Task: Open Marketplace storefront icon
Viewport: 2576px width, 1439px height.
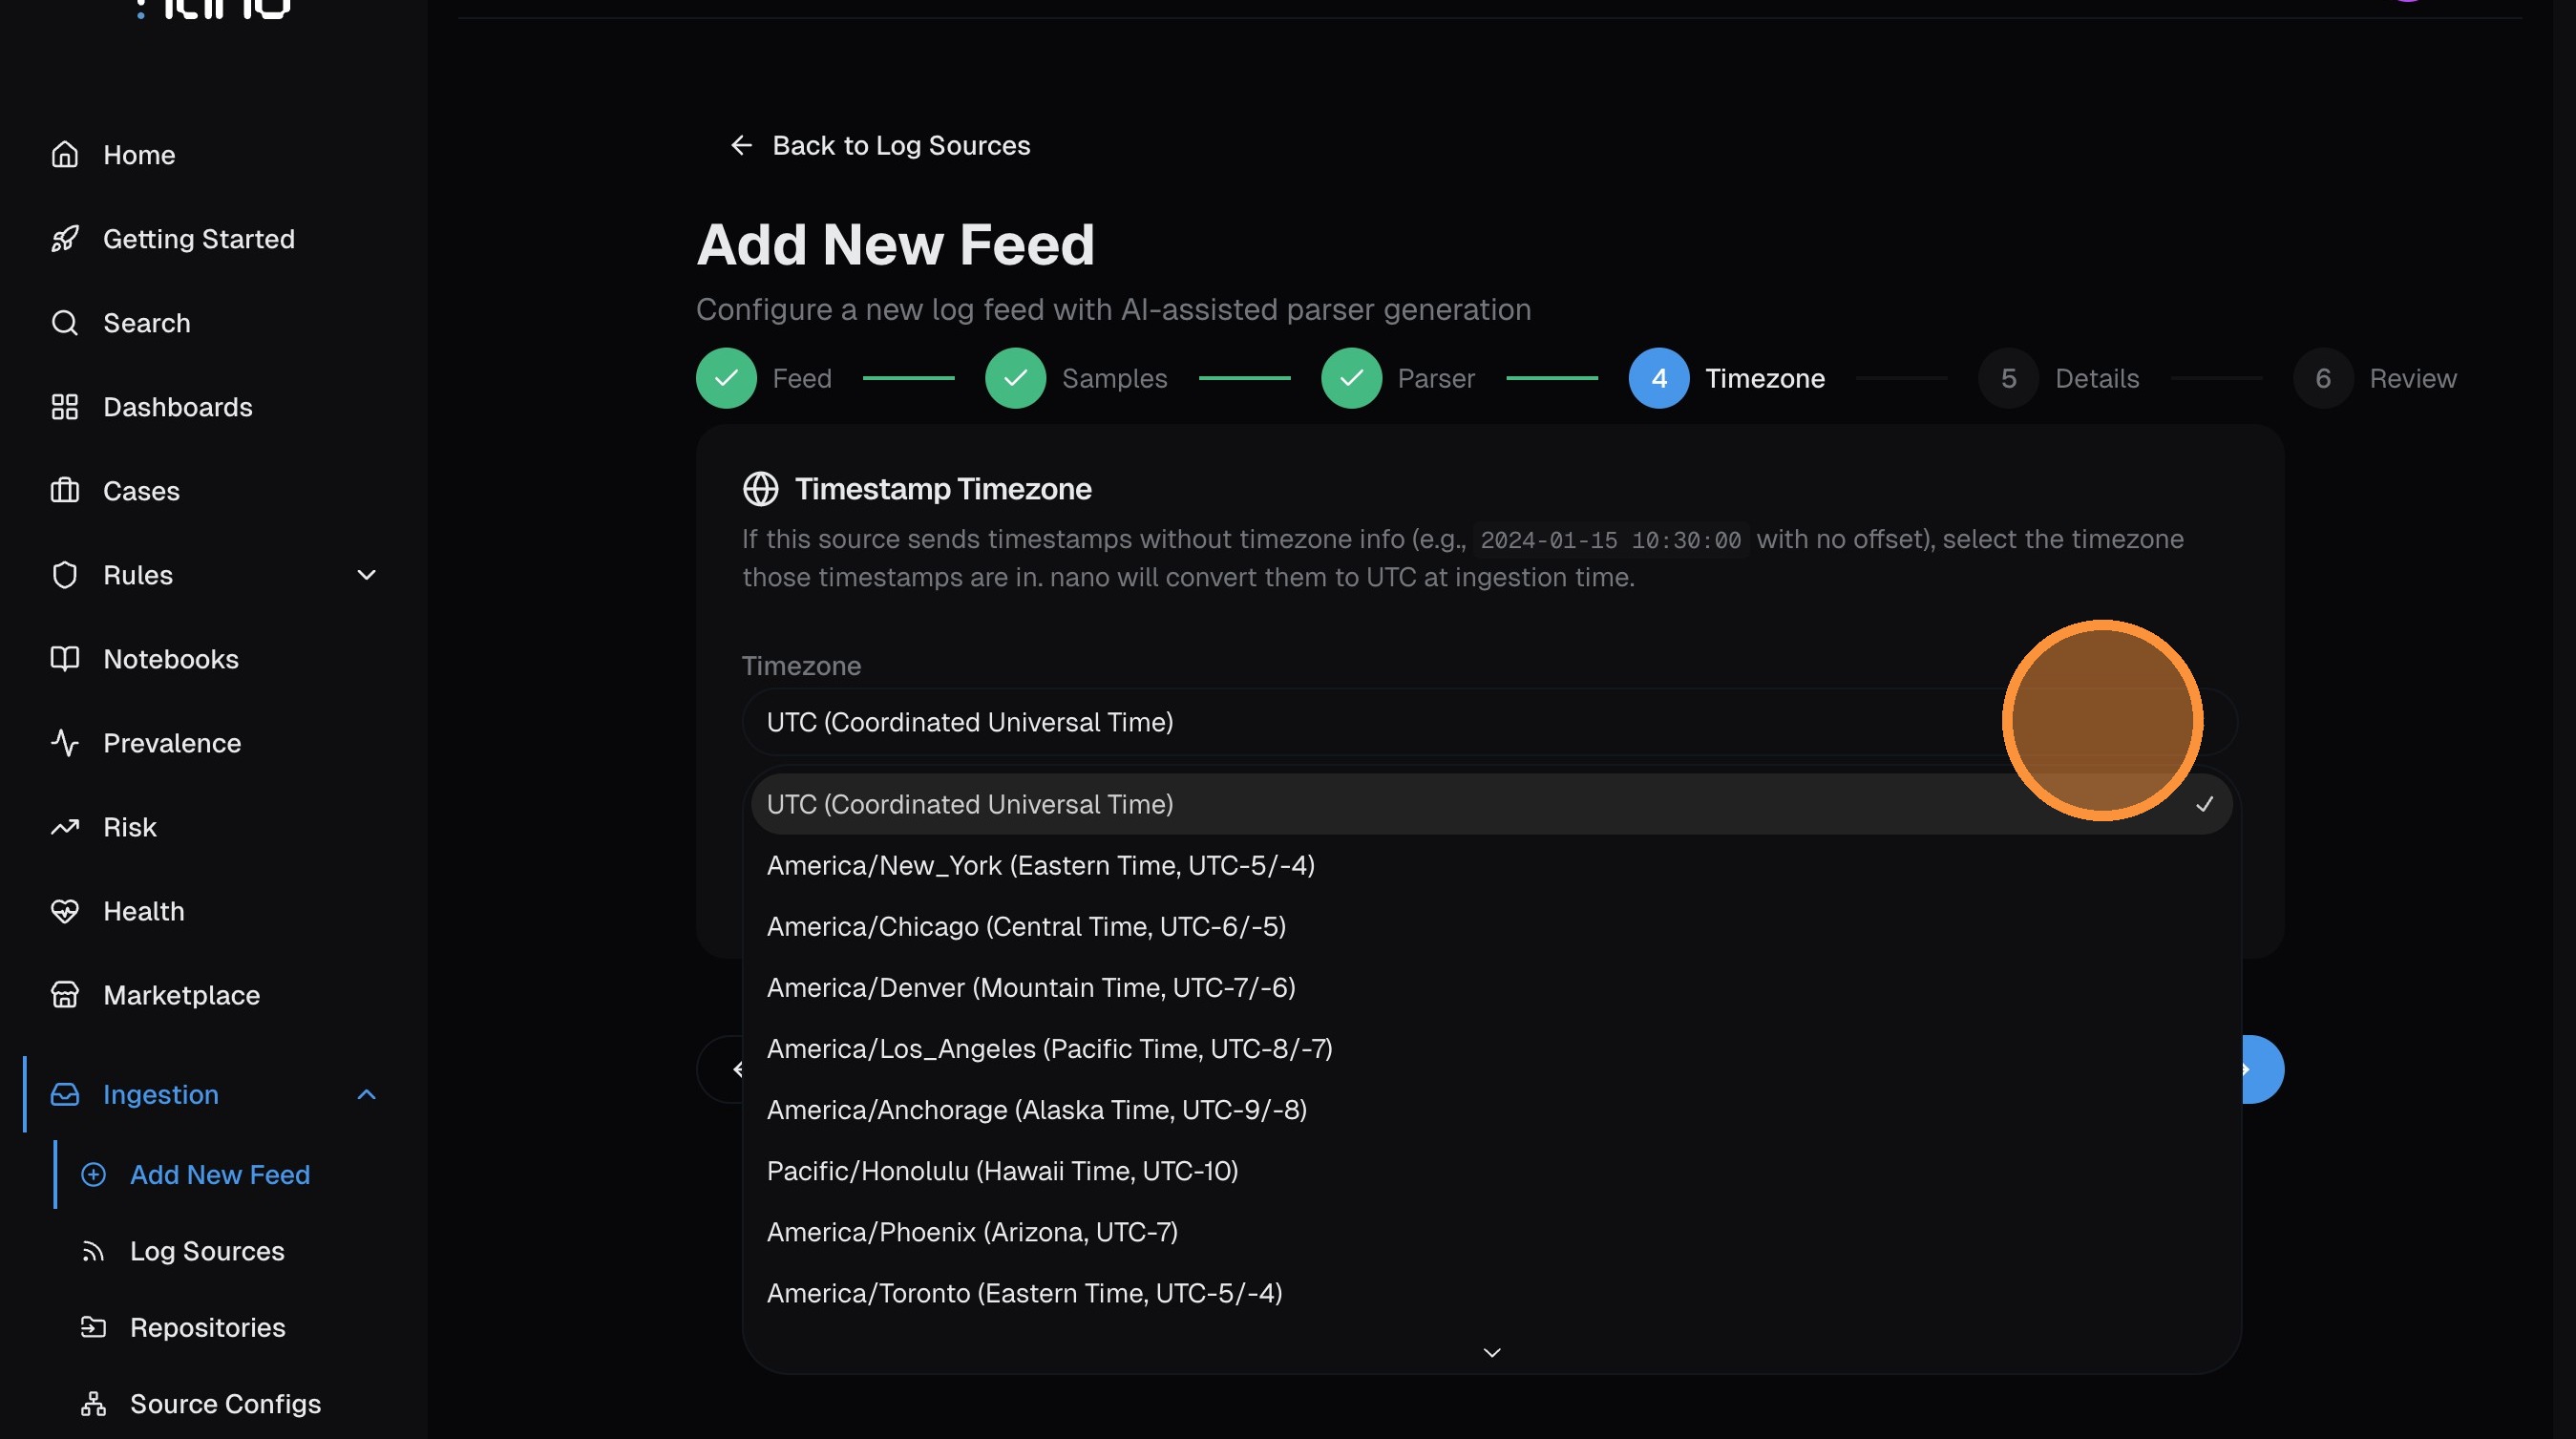Action: coord(65,995)
